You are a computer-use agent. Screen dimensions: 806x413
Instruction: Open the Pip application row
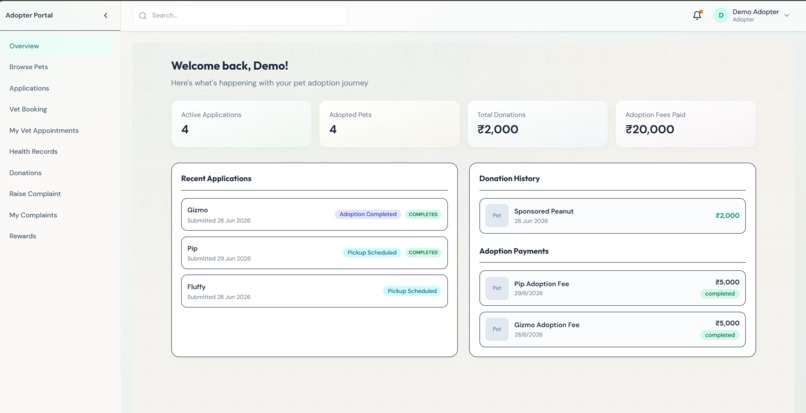315,253
